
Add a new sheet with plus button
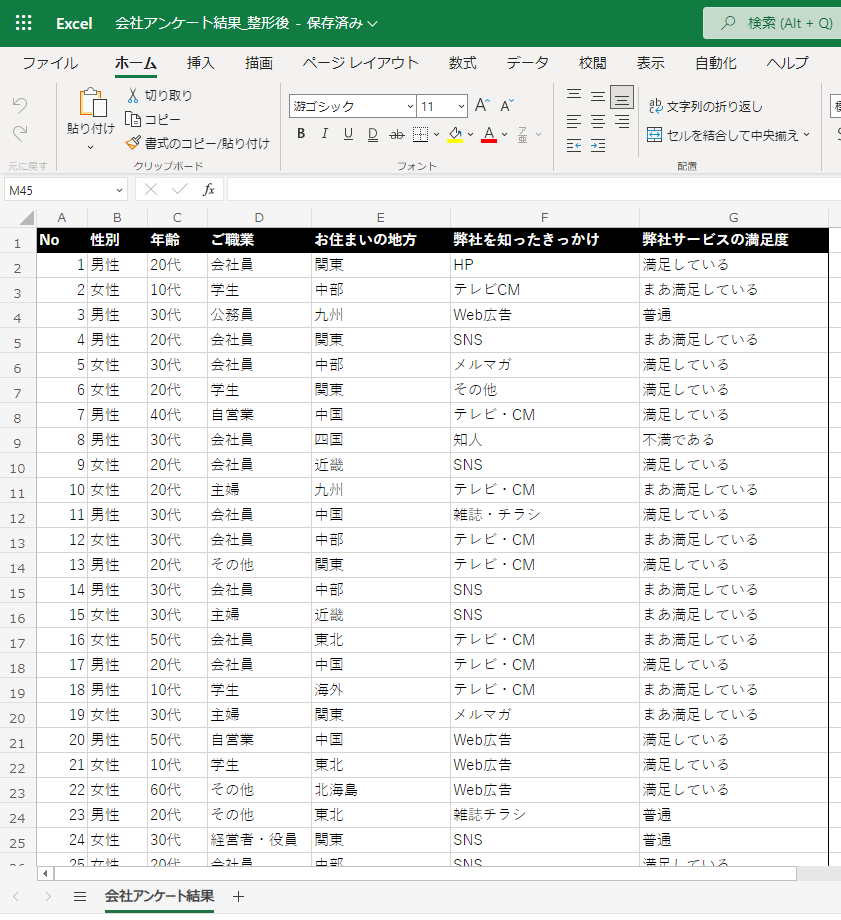tap(238, 896)
